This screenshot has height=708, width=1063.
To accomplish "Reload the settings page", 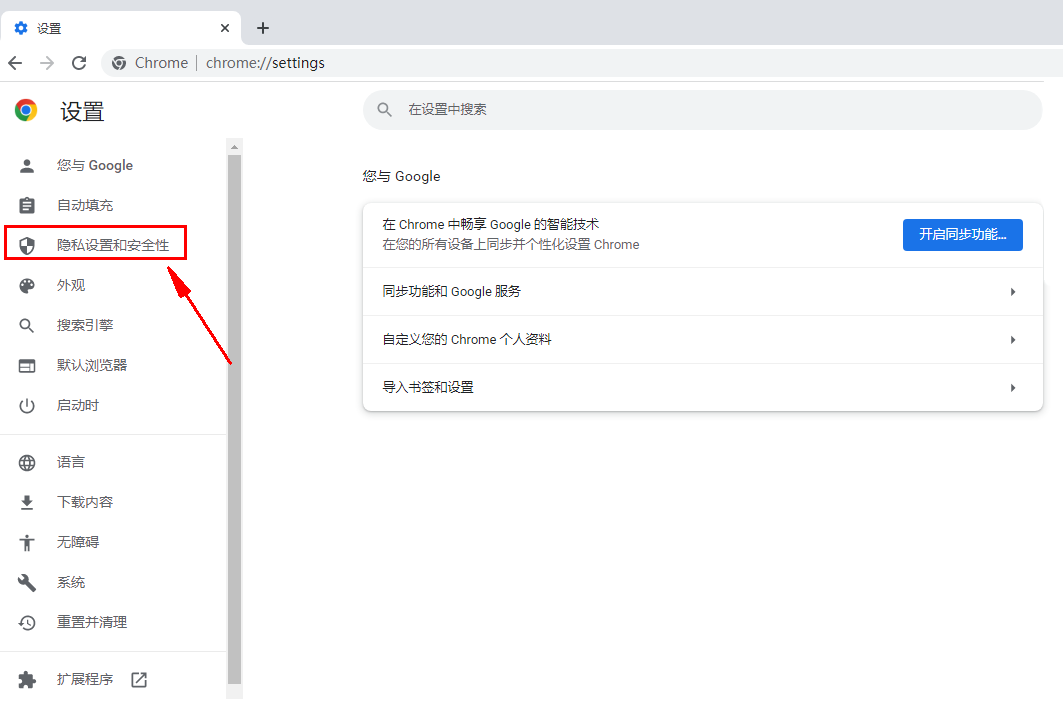I will pyautogui.click(x=79, y=63).
